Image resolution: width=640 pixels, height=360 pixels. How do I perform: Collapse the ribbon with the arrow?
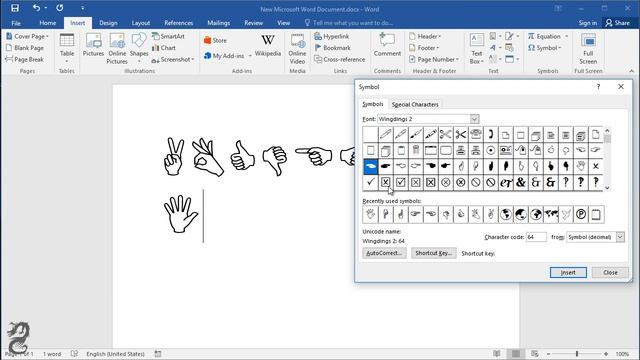(631, 71)
